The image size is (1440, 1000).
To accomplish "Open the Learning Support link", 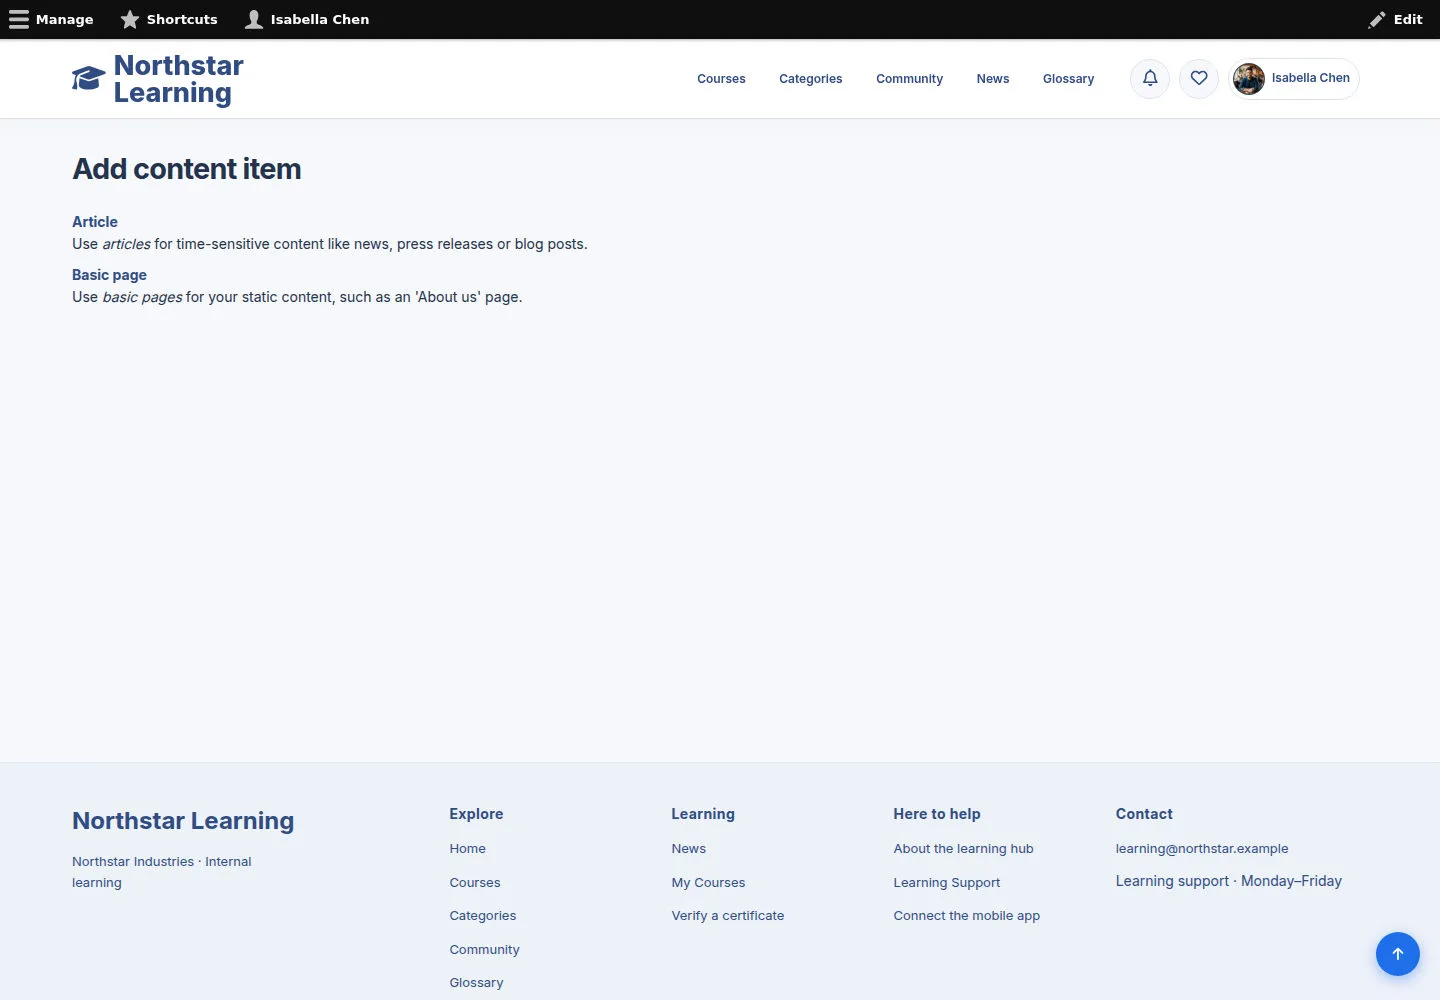I will 947,883.
